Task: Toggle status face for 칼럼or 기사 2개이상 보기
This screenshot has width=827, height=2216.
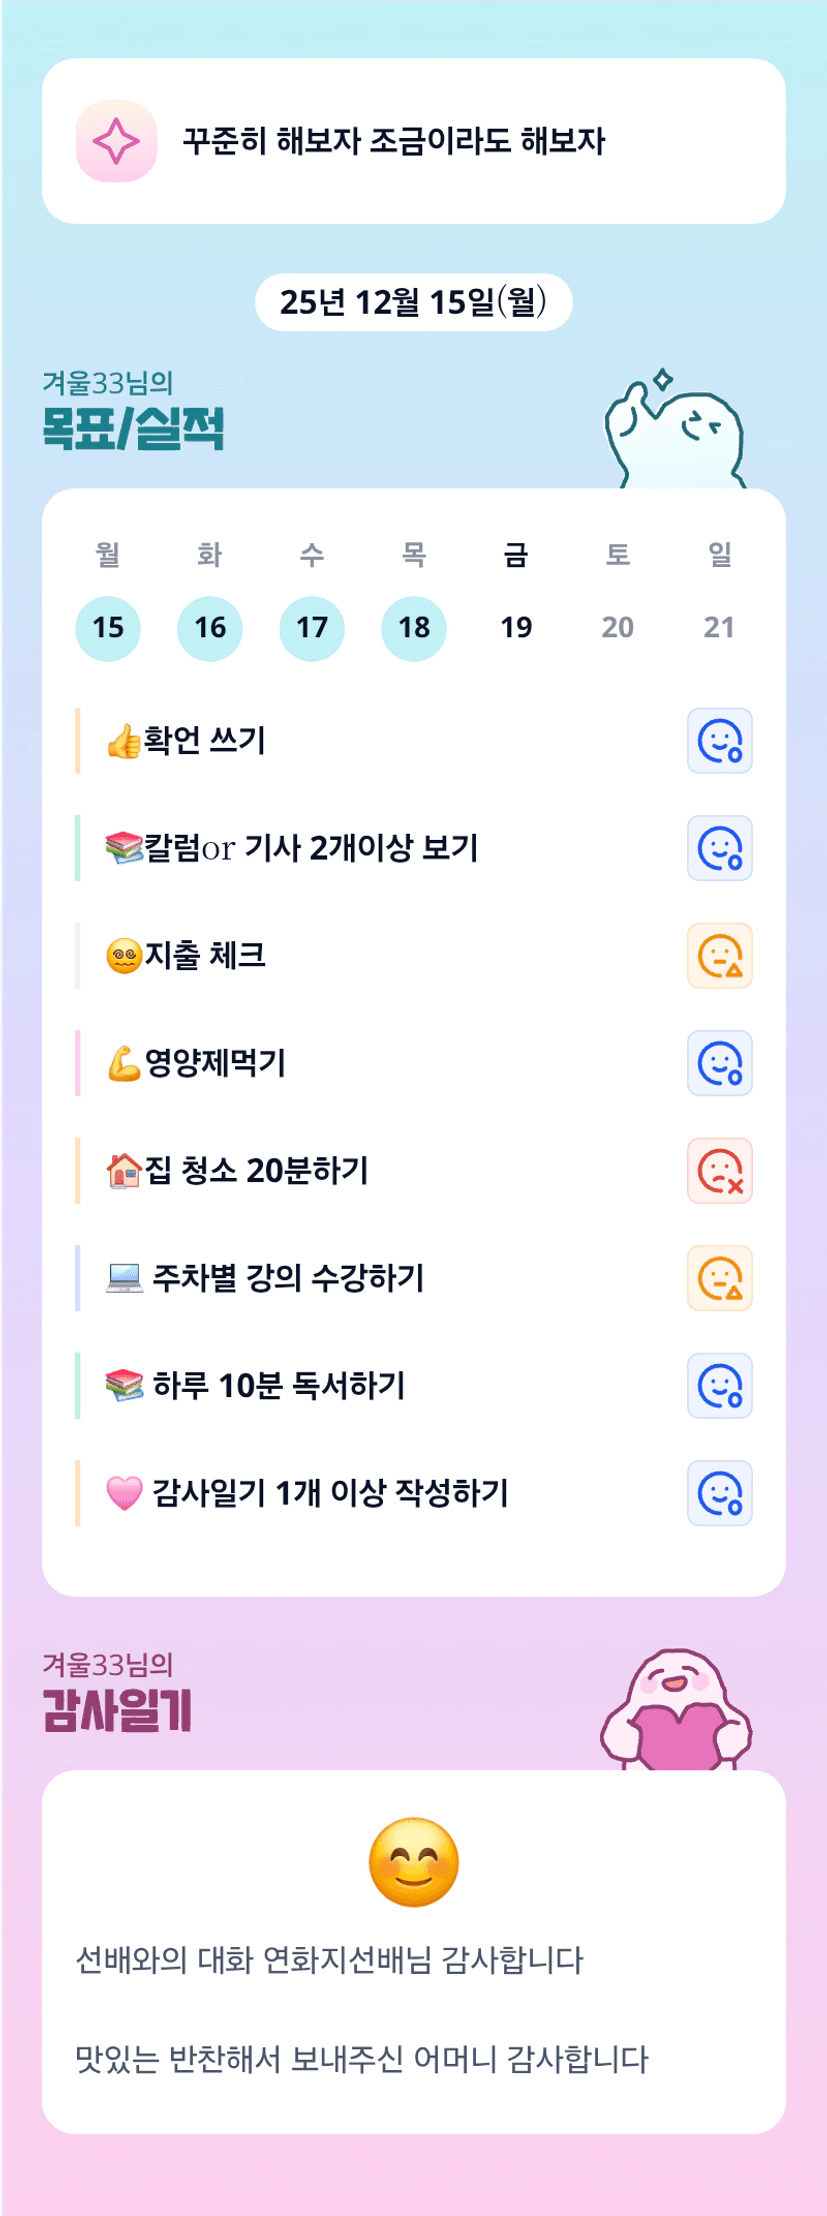Action: pos(719,848)
